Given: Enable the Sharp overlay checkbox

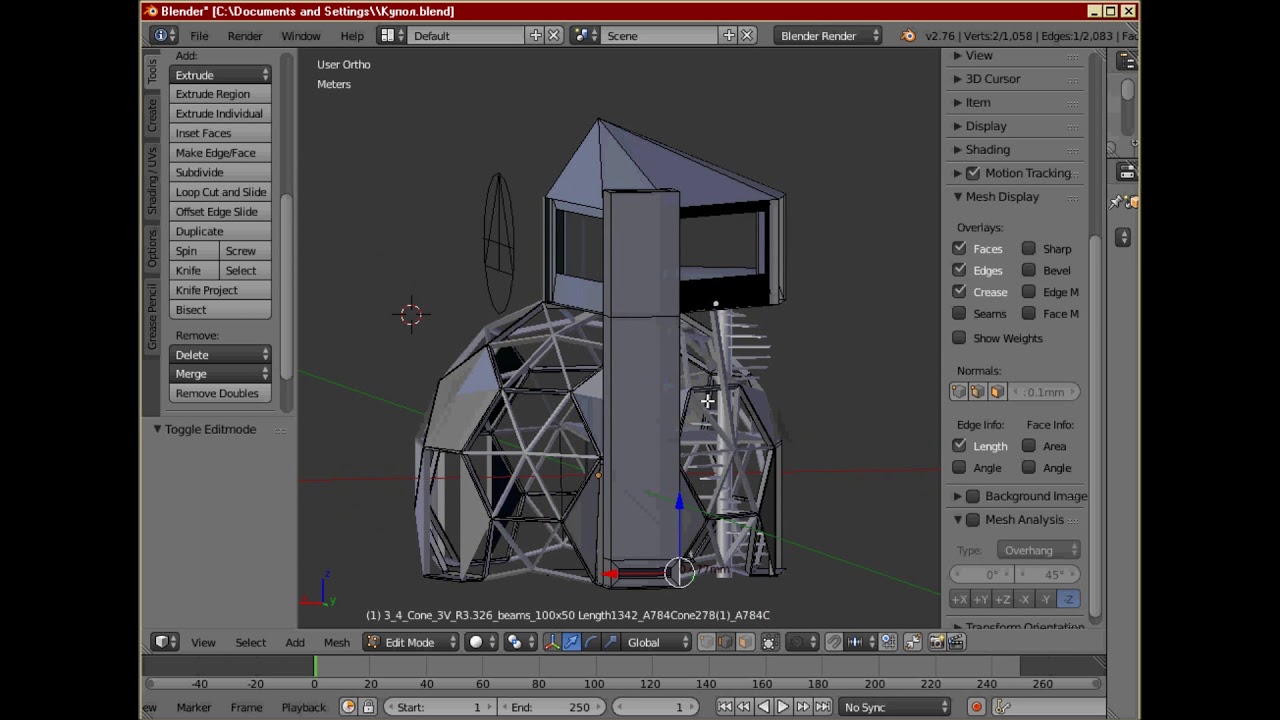Looking at the screenshot, I should click(1028, 248).
